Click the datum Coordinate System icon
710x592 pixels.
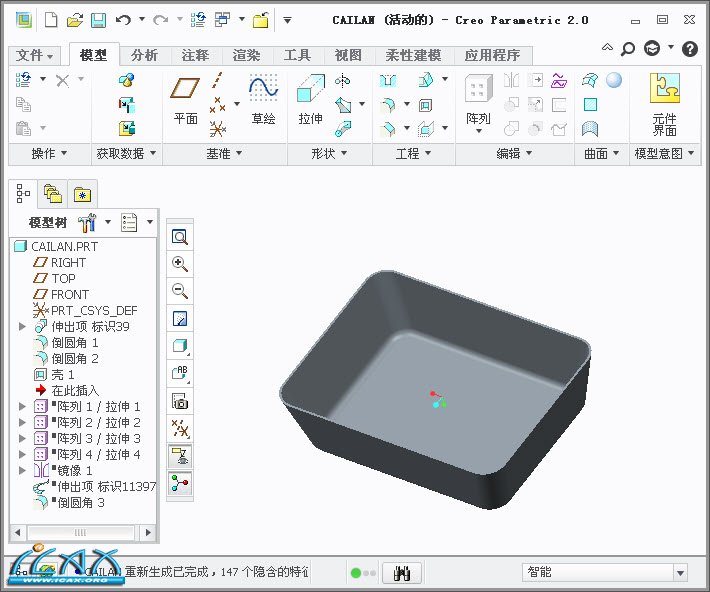coord(218,130)
